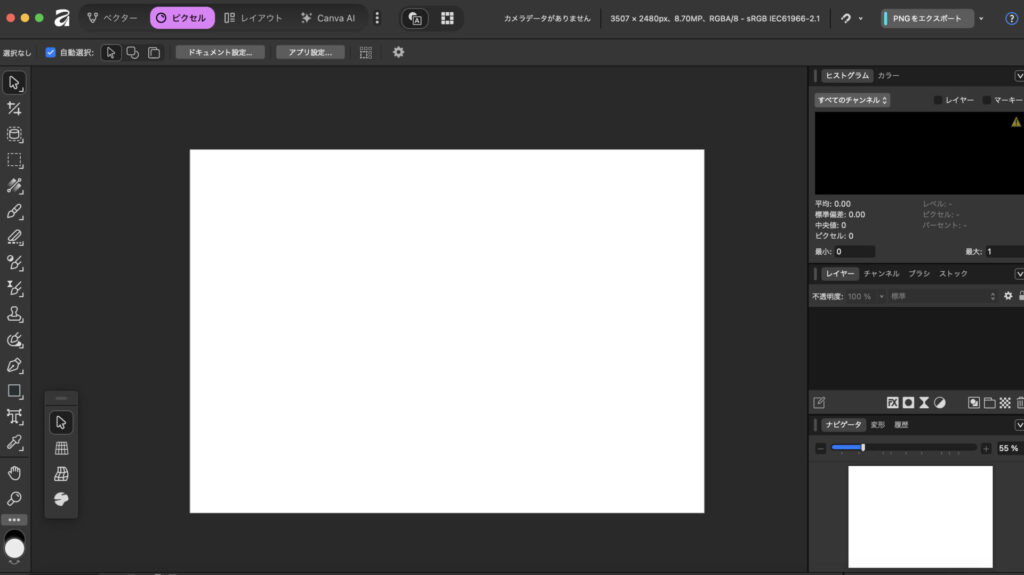
Task: Open the すべてのチャンネル dropdown
Action: coord(852,100)
